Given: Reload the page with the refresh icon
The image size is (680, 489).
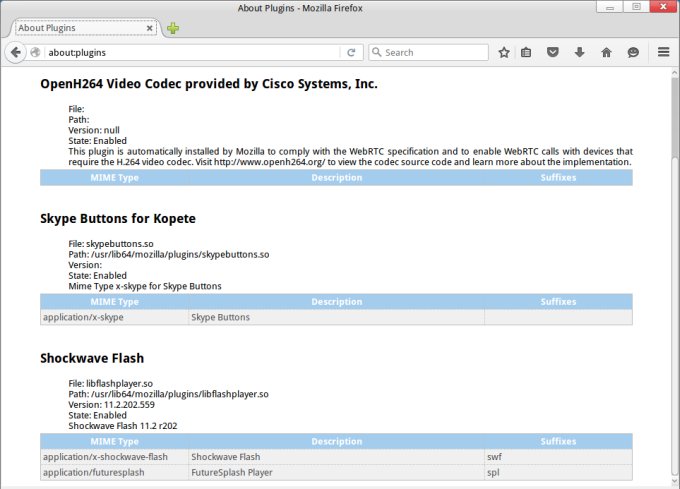Looking at the screenshot, I should coord(351,52).
